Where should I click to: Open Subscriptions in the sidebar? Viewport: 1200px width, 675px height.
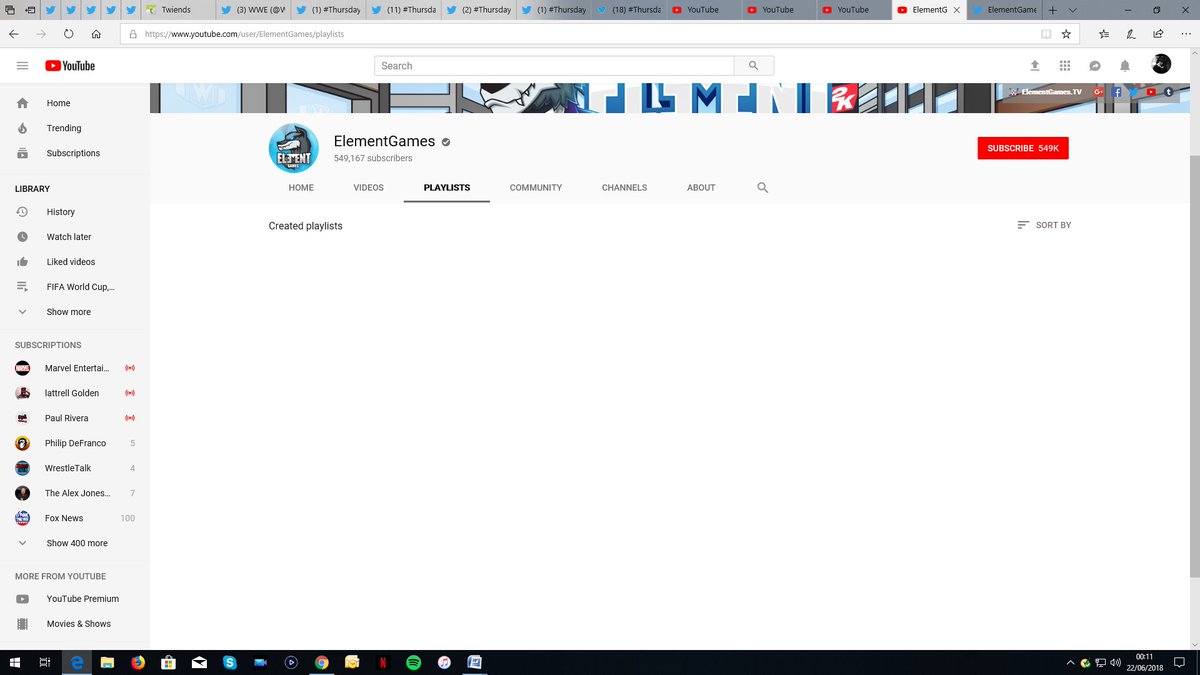75,153
